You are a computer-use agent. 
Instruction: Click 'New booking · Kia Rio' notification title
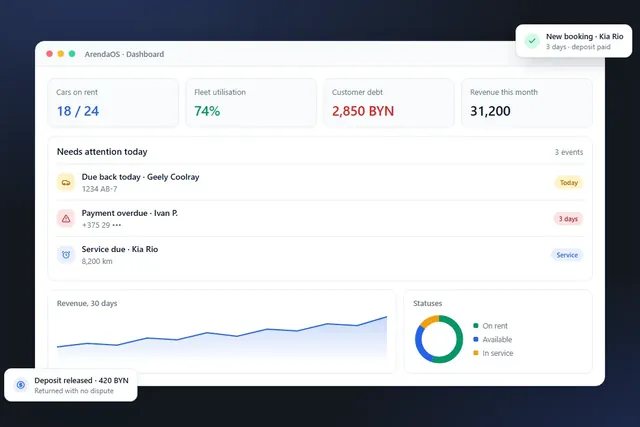(584, 36)
